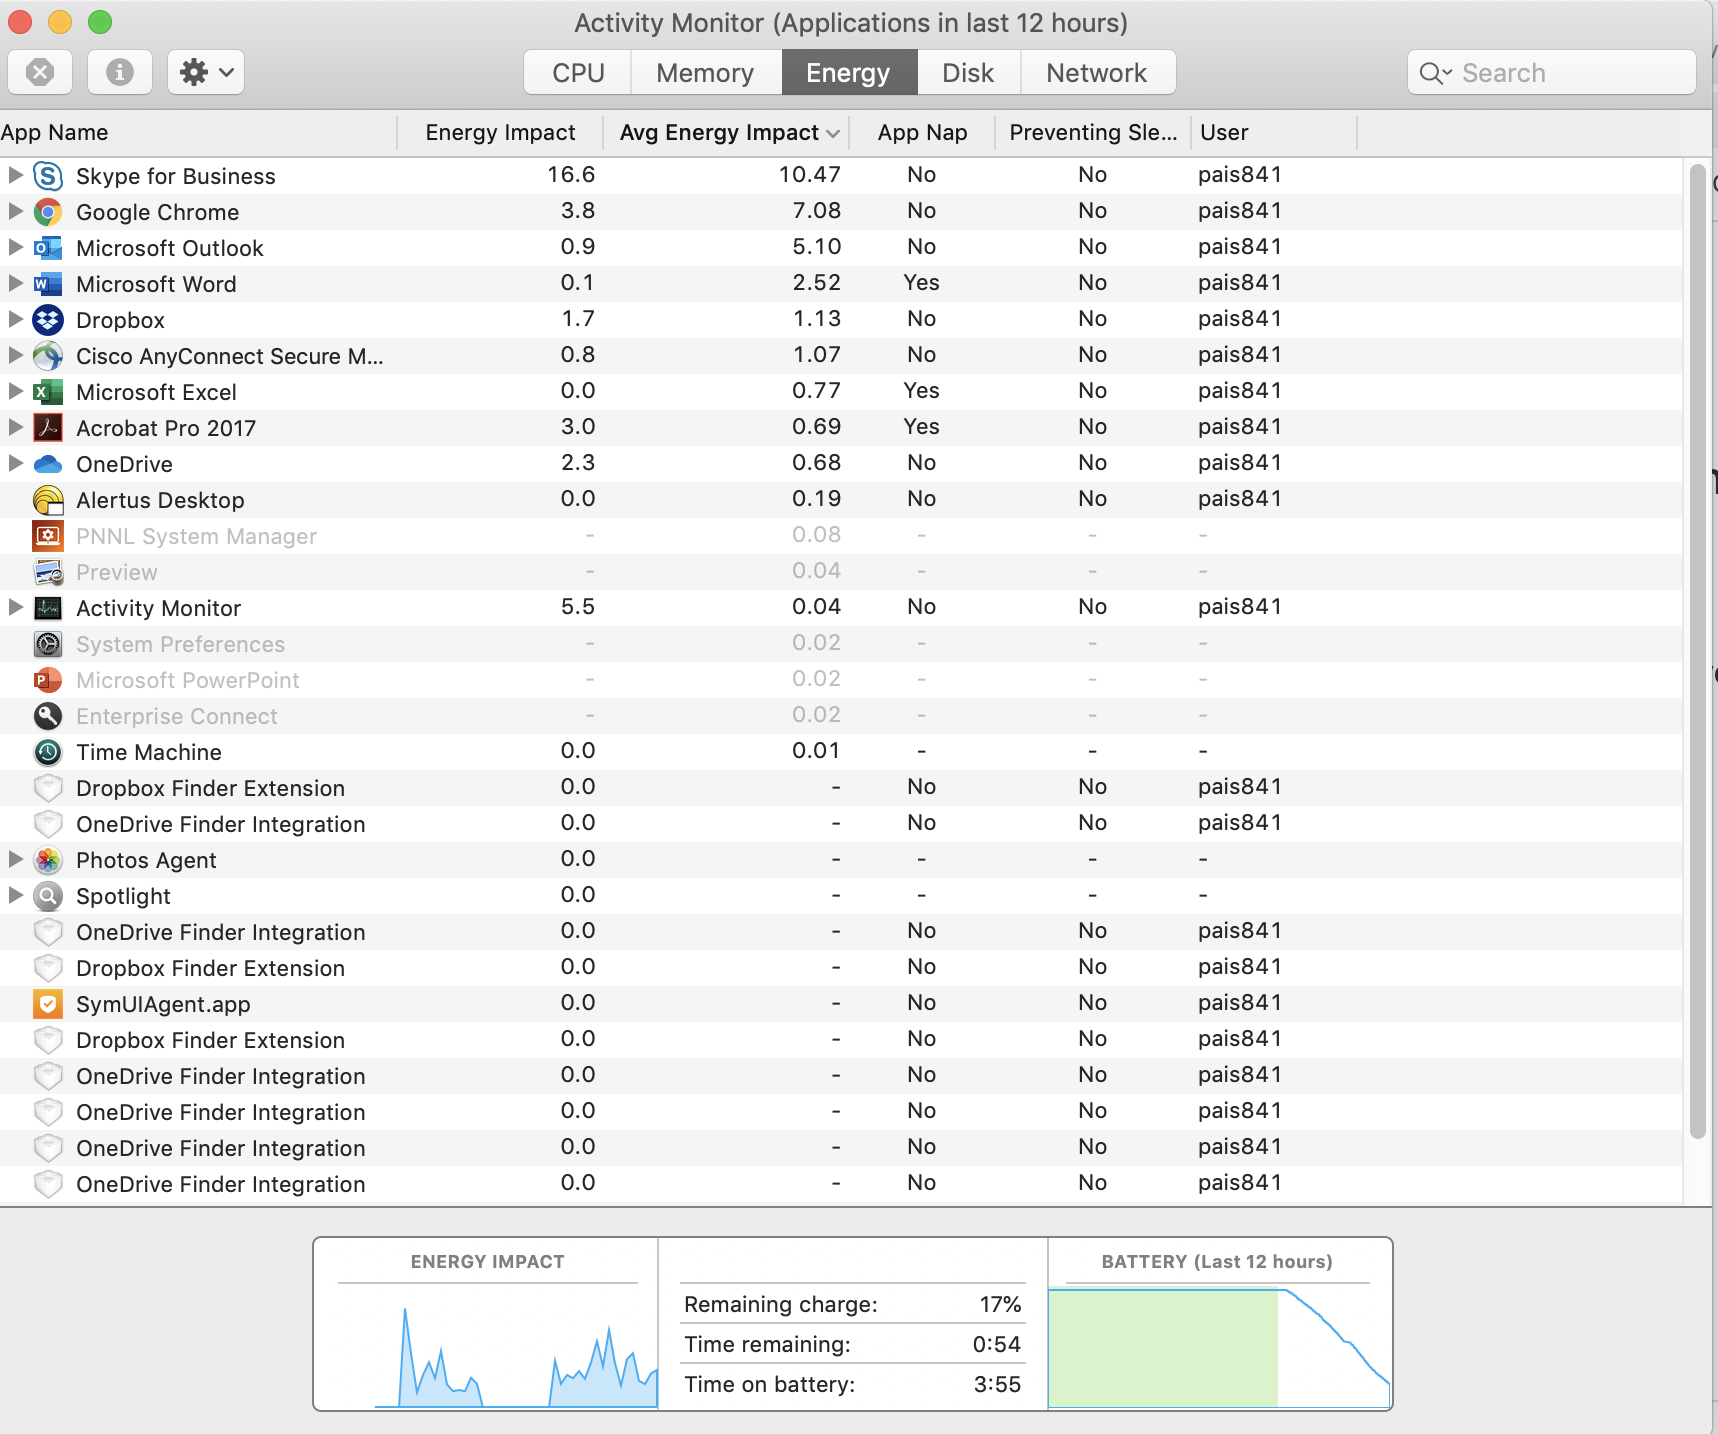Click the Microsoft Word icon
The image size is (1718, 1434).
pos(48,284)
